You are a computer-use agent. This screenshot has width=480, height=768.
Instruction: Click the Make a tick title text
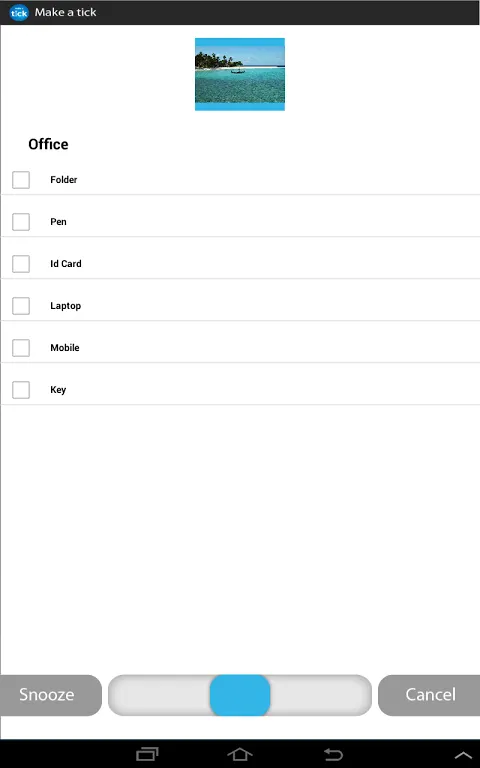66,12
